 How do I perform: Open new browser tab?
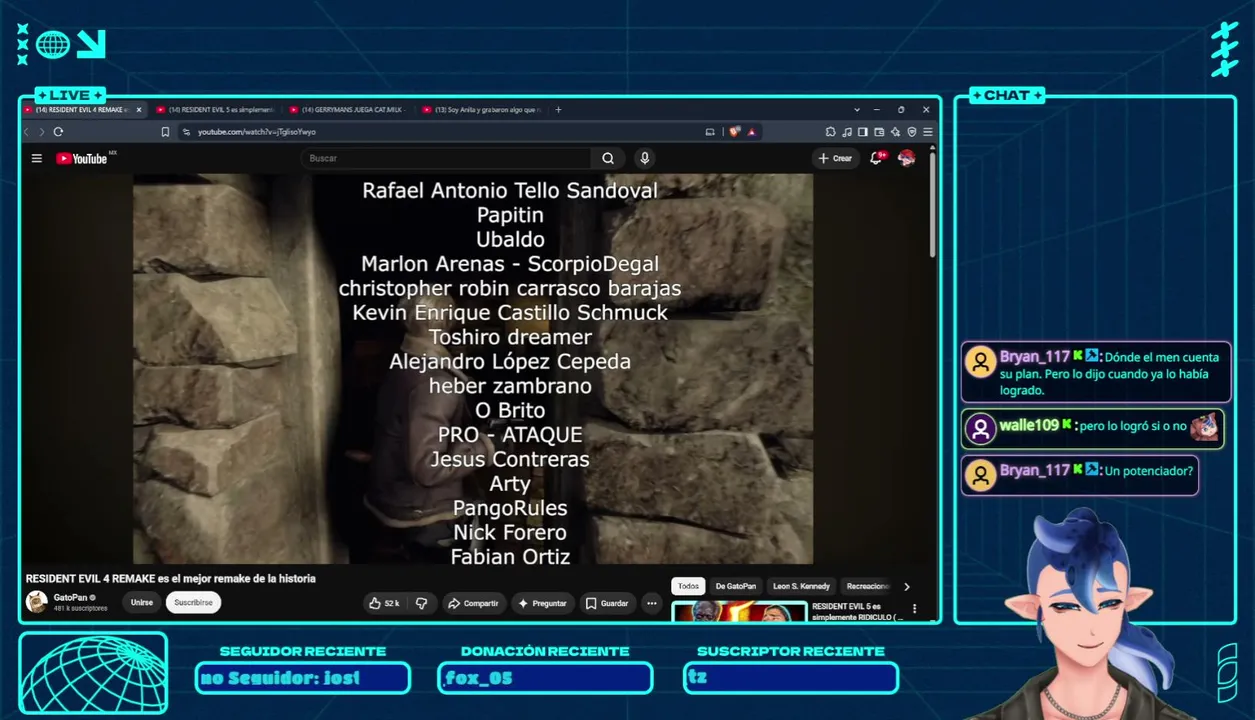[x=558, y=109]
